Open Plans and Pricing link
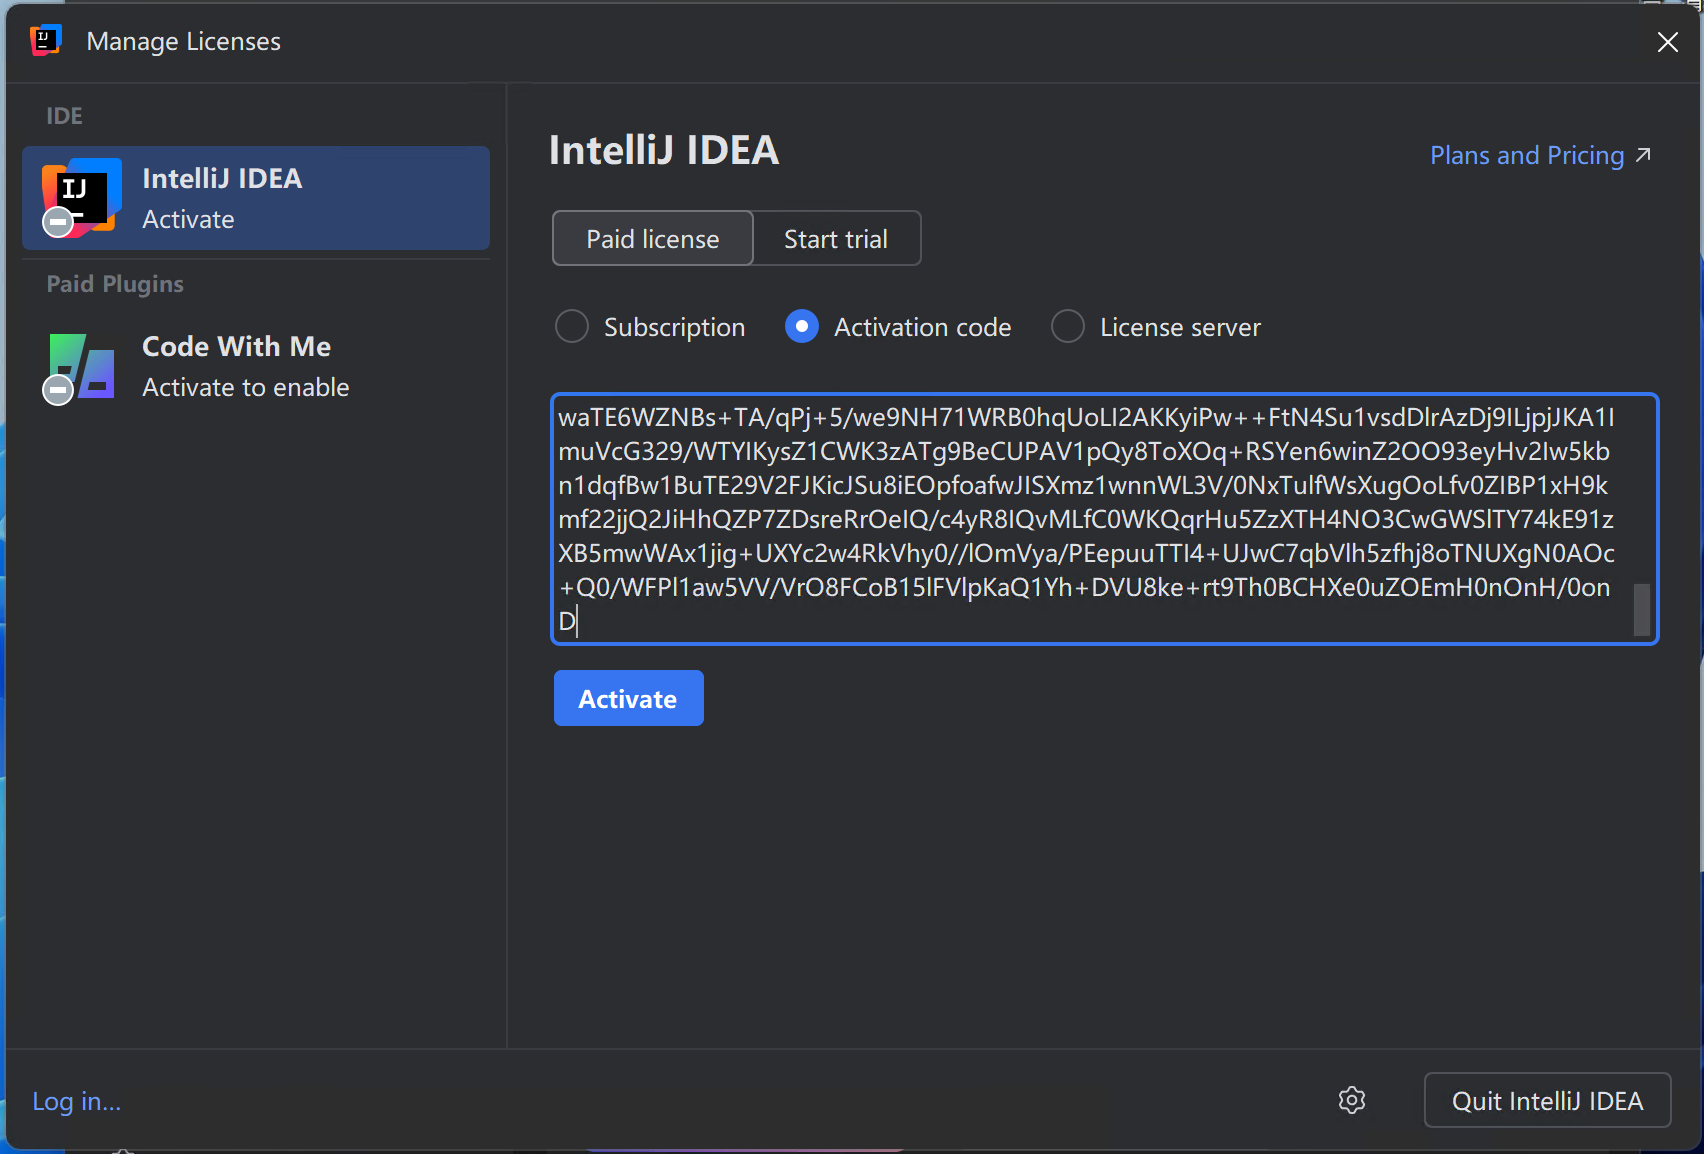The width and height of the screenshot is (1704, 1154). point(1540,155)
